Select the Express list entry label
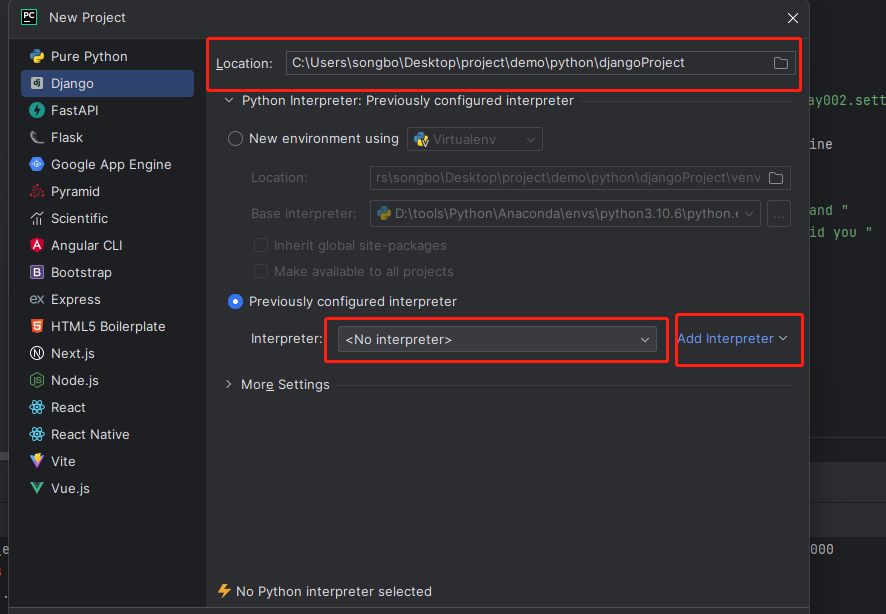The width and height of the screenshot is (886, 614). click(76, 299)
